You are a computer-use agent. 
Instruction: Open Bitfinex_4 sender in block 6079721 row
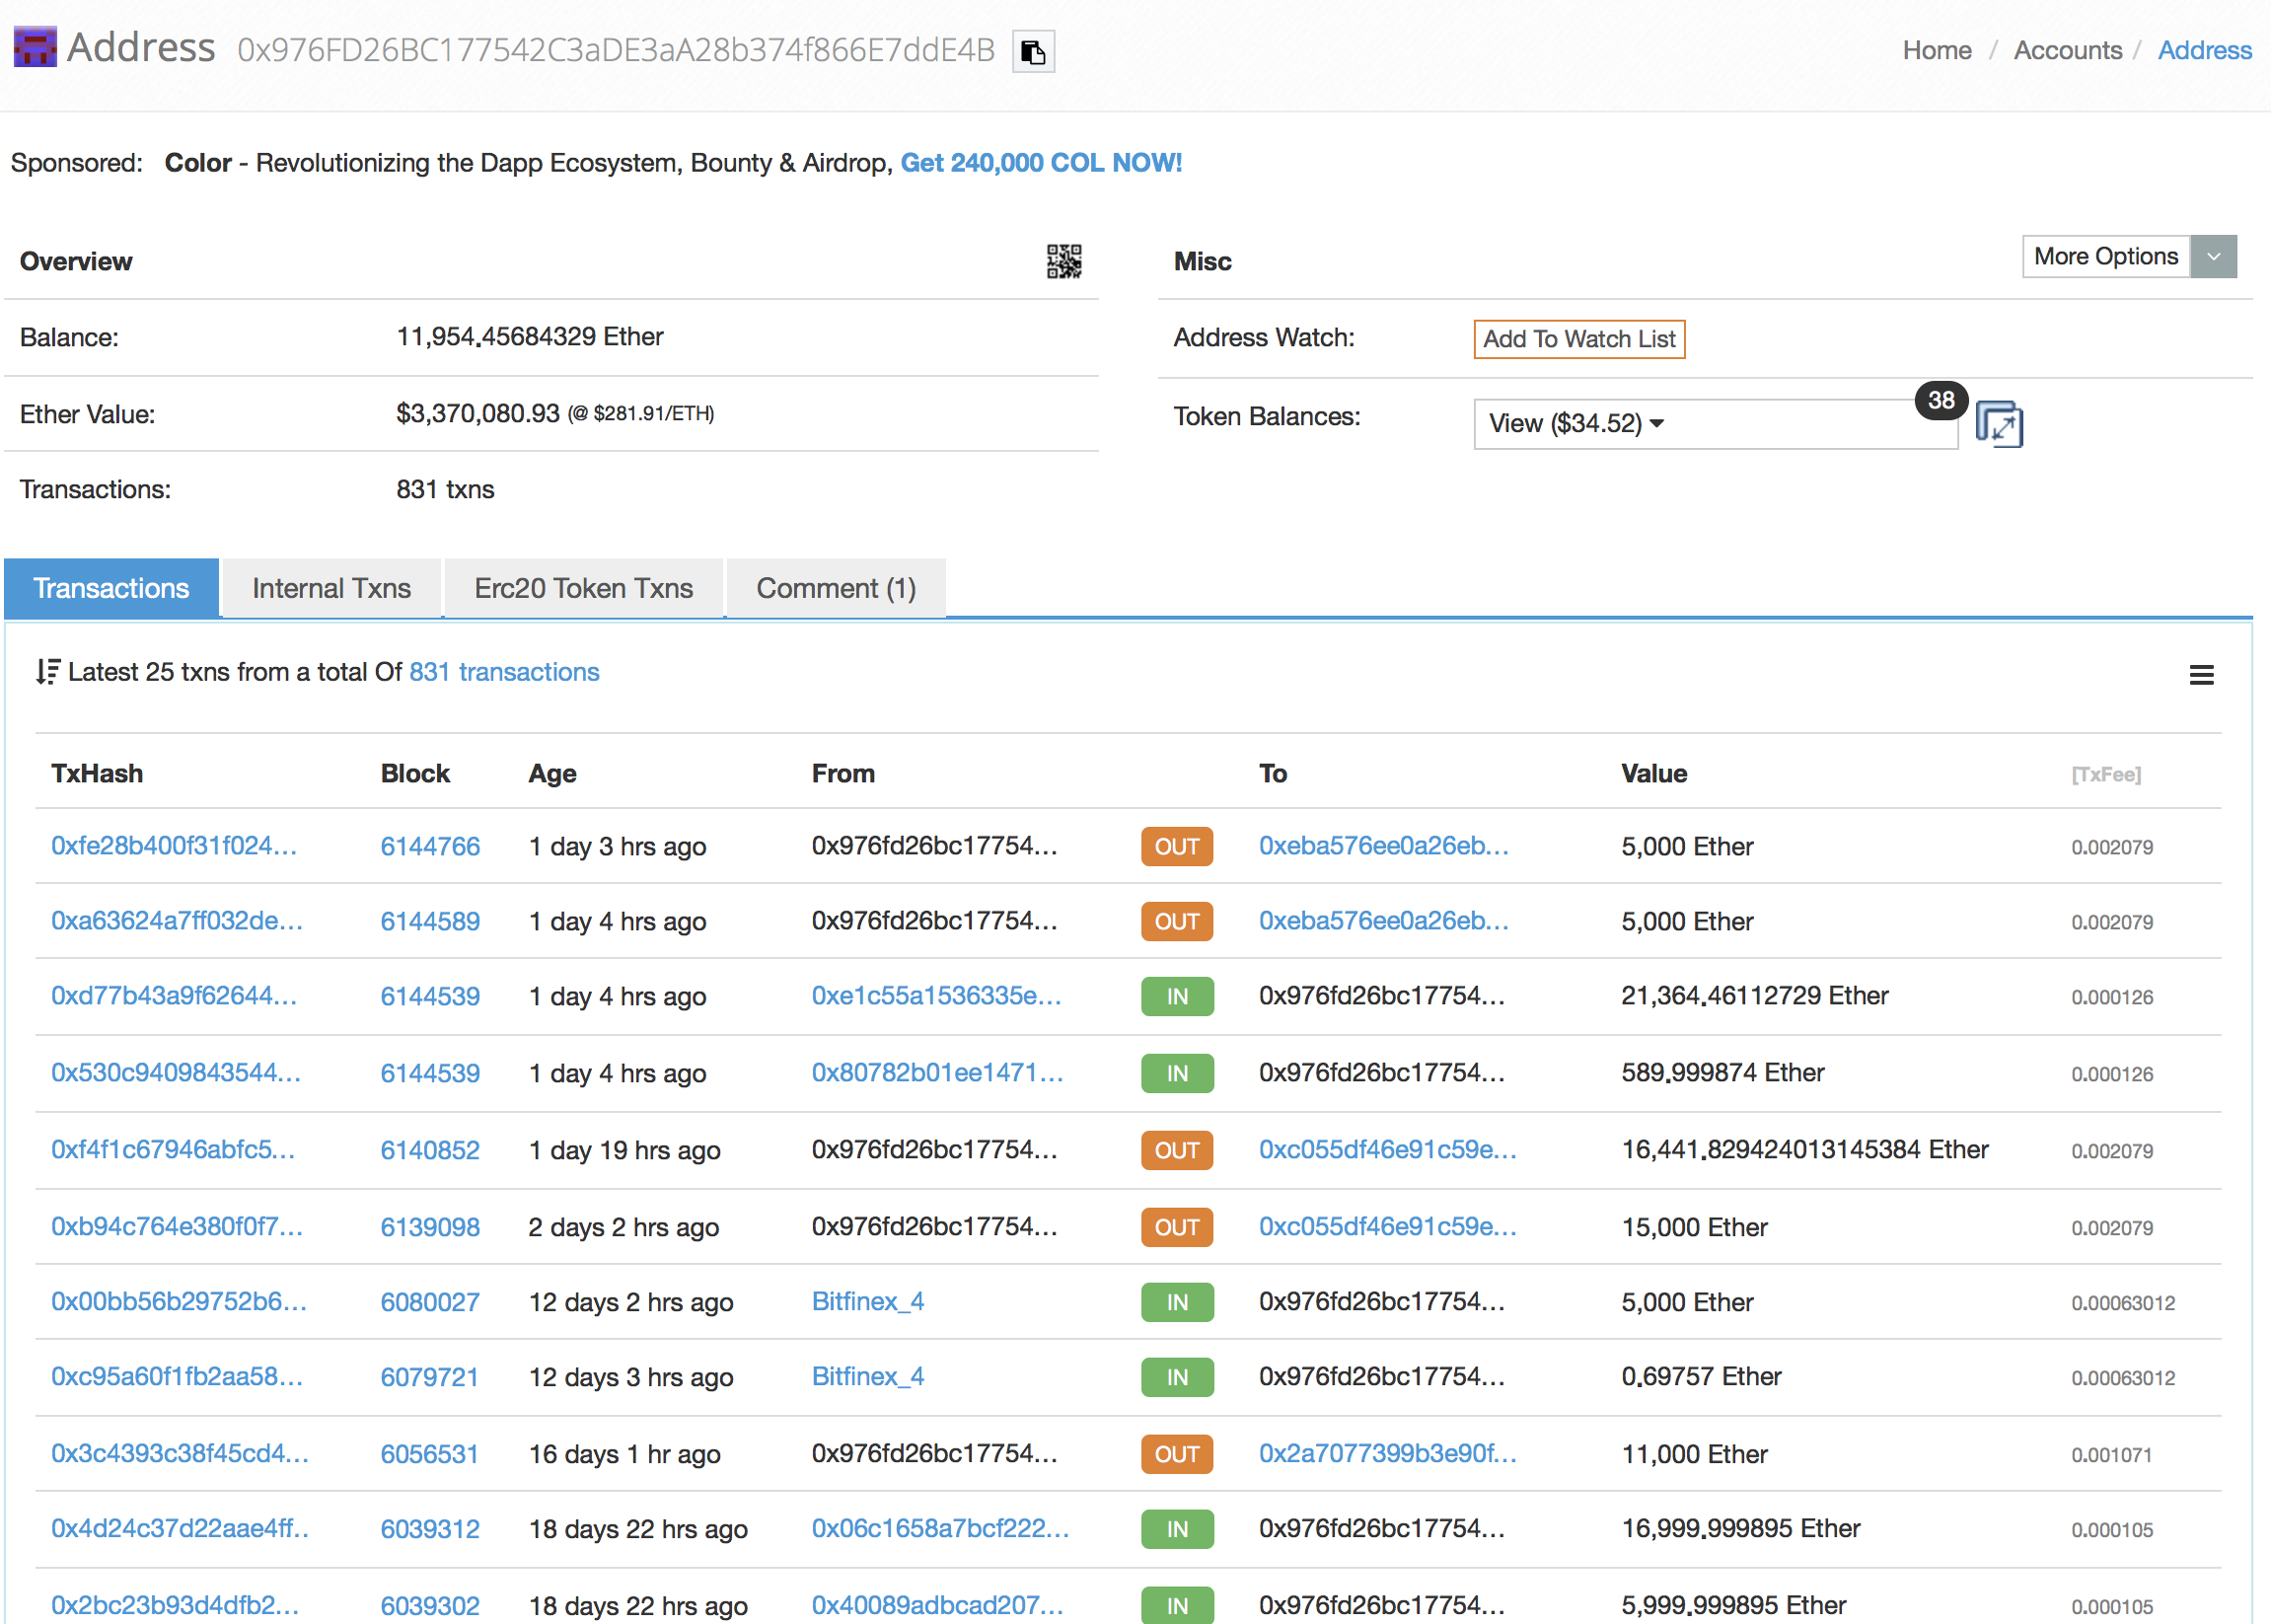pyautogui.click(x=868, y=1377)
